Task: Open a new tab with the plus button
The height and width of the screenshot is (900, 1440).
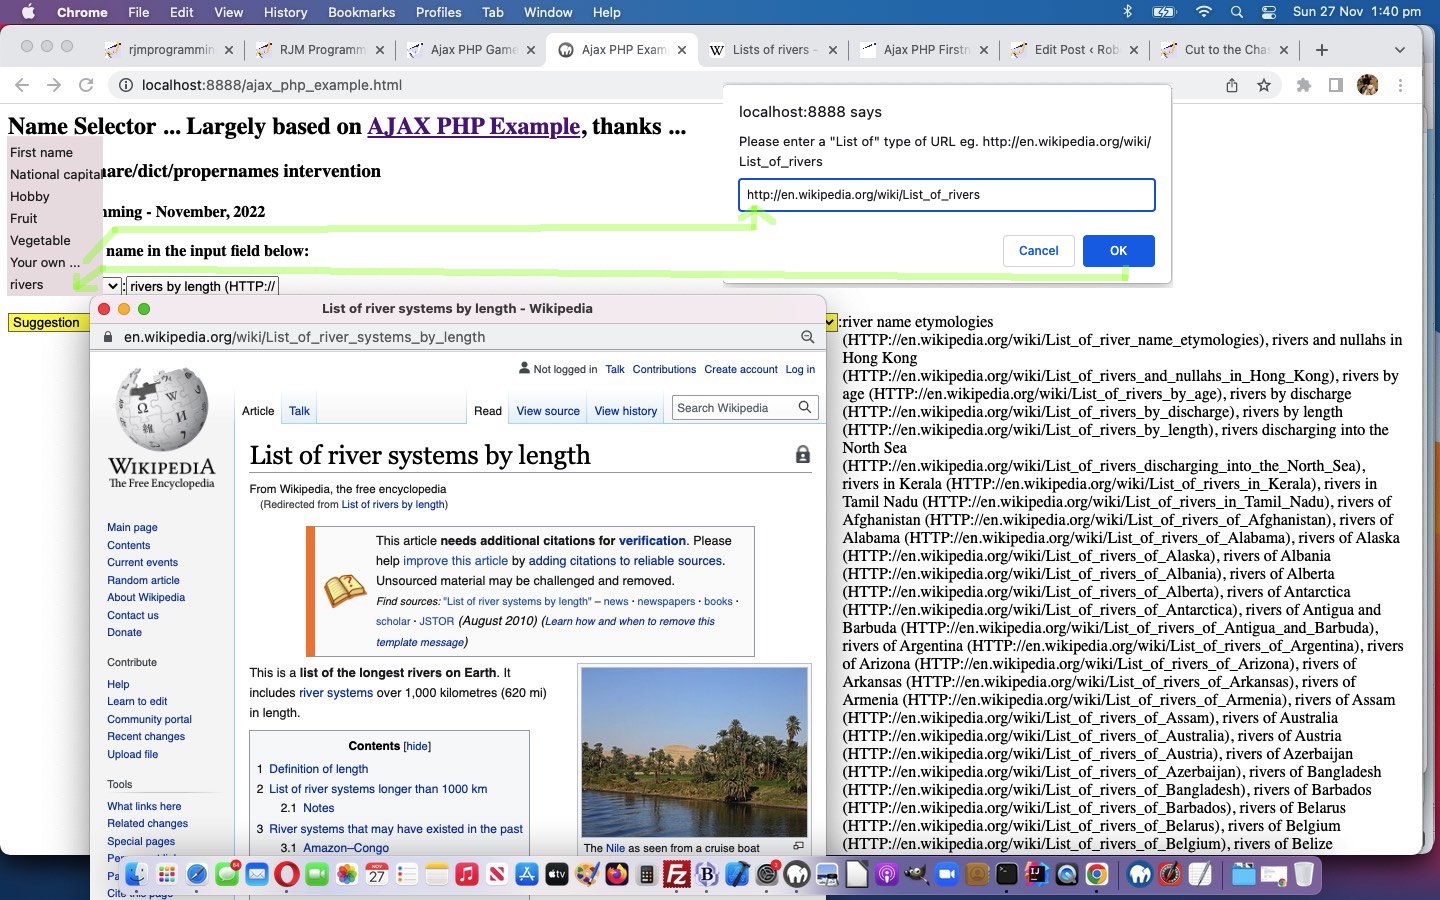Action: pos(1322,50)
